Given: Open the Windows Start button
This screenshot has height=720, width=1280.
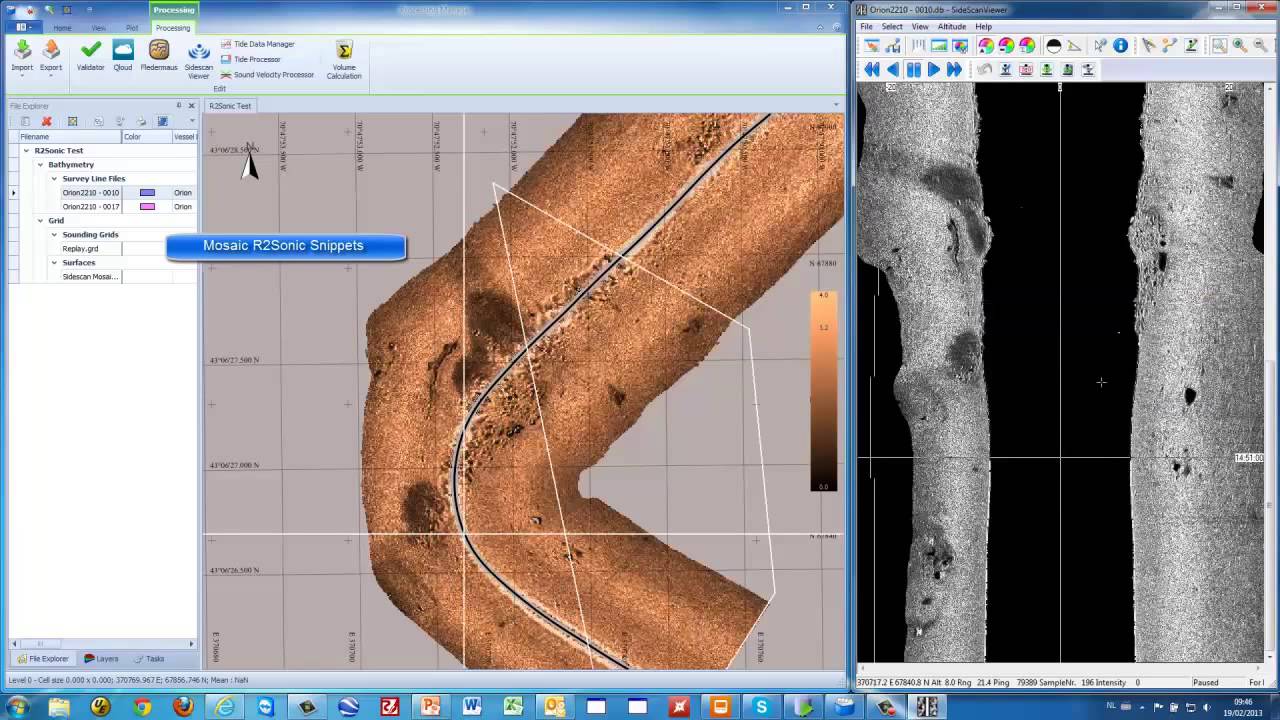Looking at the screenshot, I should (x=17, y=707).
